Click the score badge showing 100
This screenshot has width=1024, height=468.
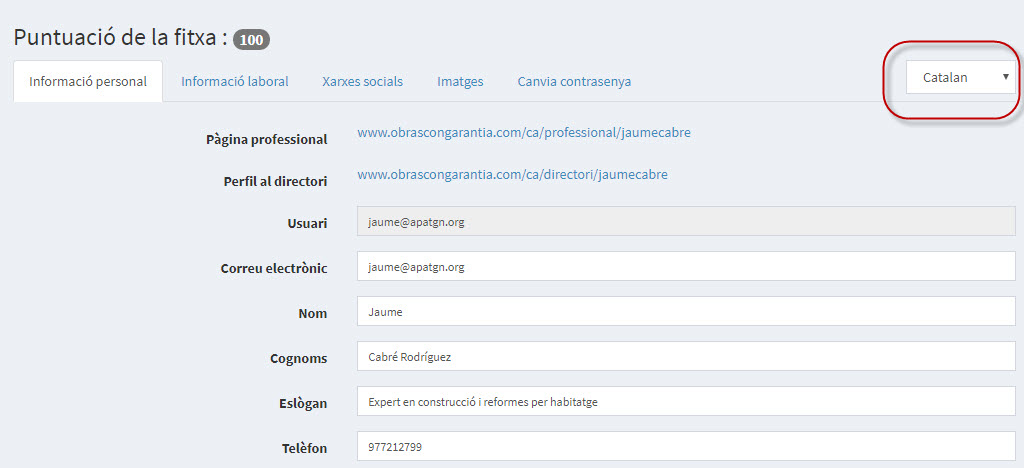coord(251,40)
